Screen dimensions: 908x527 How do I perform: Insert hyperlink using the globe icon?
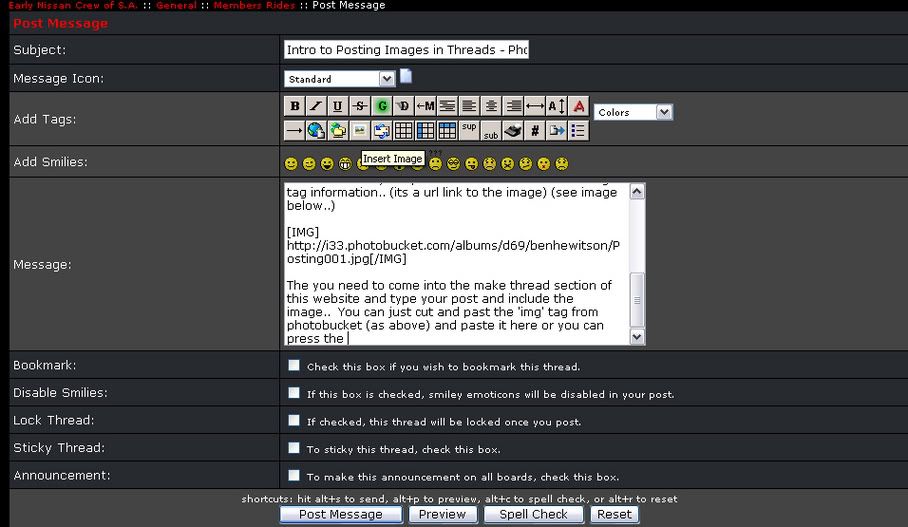click(x=316, y=131)
